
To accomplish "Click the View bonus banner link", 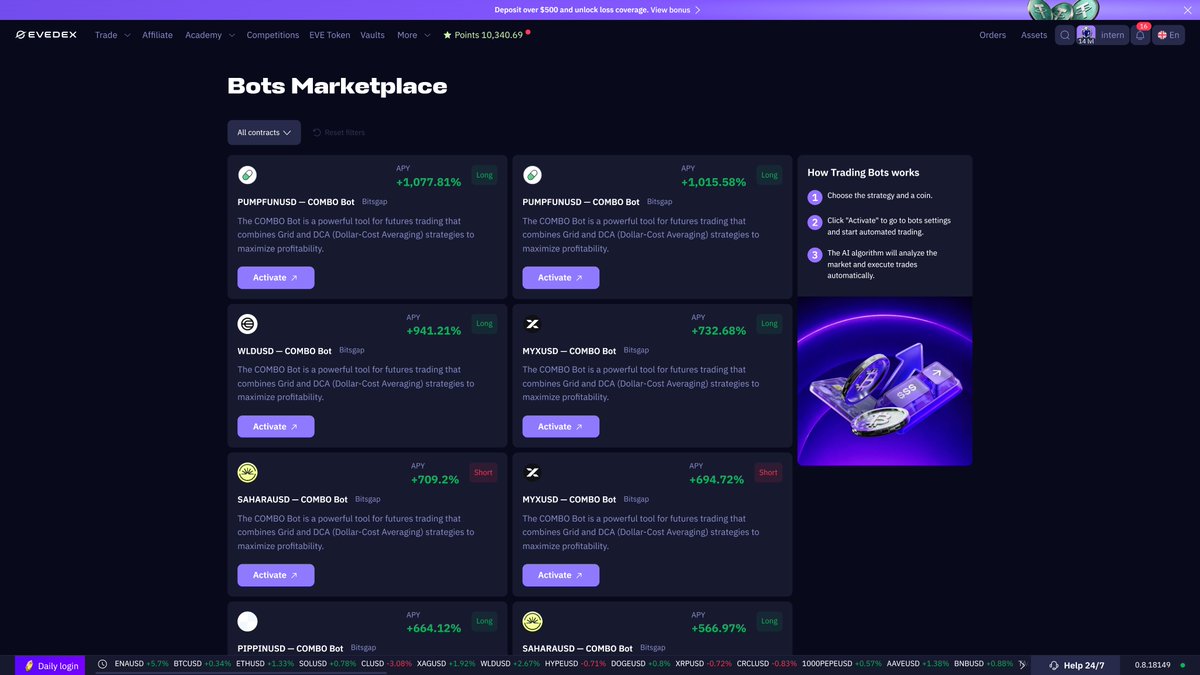I will coord(676,10).
